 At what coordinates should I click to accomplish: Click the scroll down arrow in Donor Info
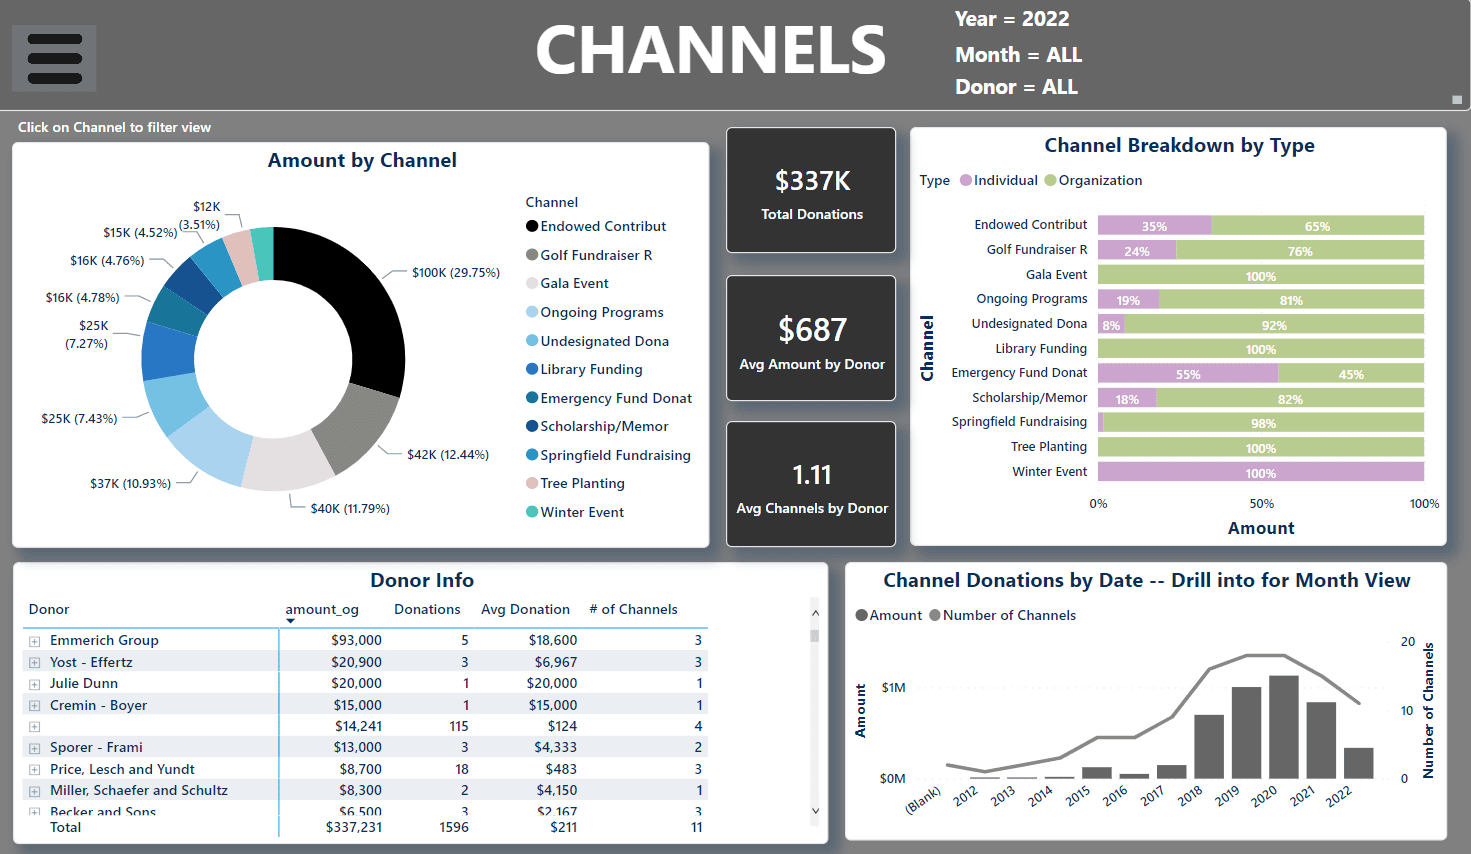tap(815, 811)
